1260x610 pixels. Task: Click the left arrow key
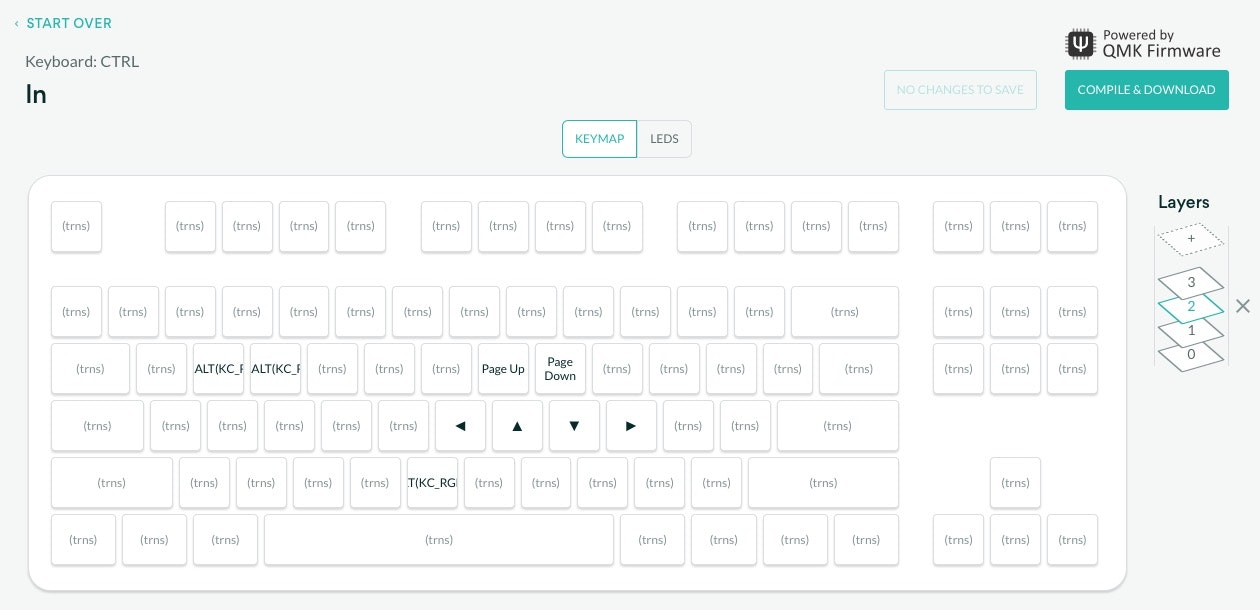pyautogui.click(x=460, y=426)
